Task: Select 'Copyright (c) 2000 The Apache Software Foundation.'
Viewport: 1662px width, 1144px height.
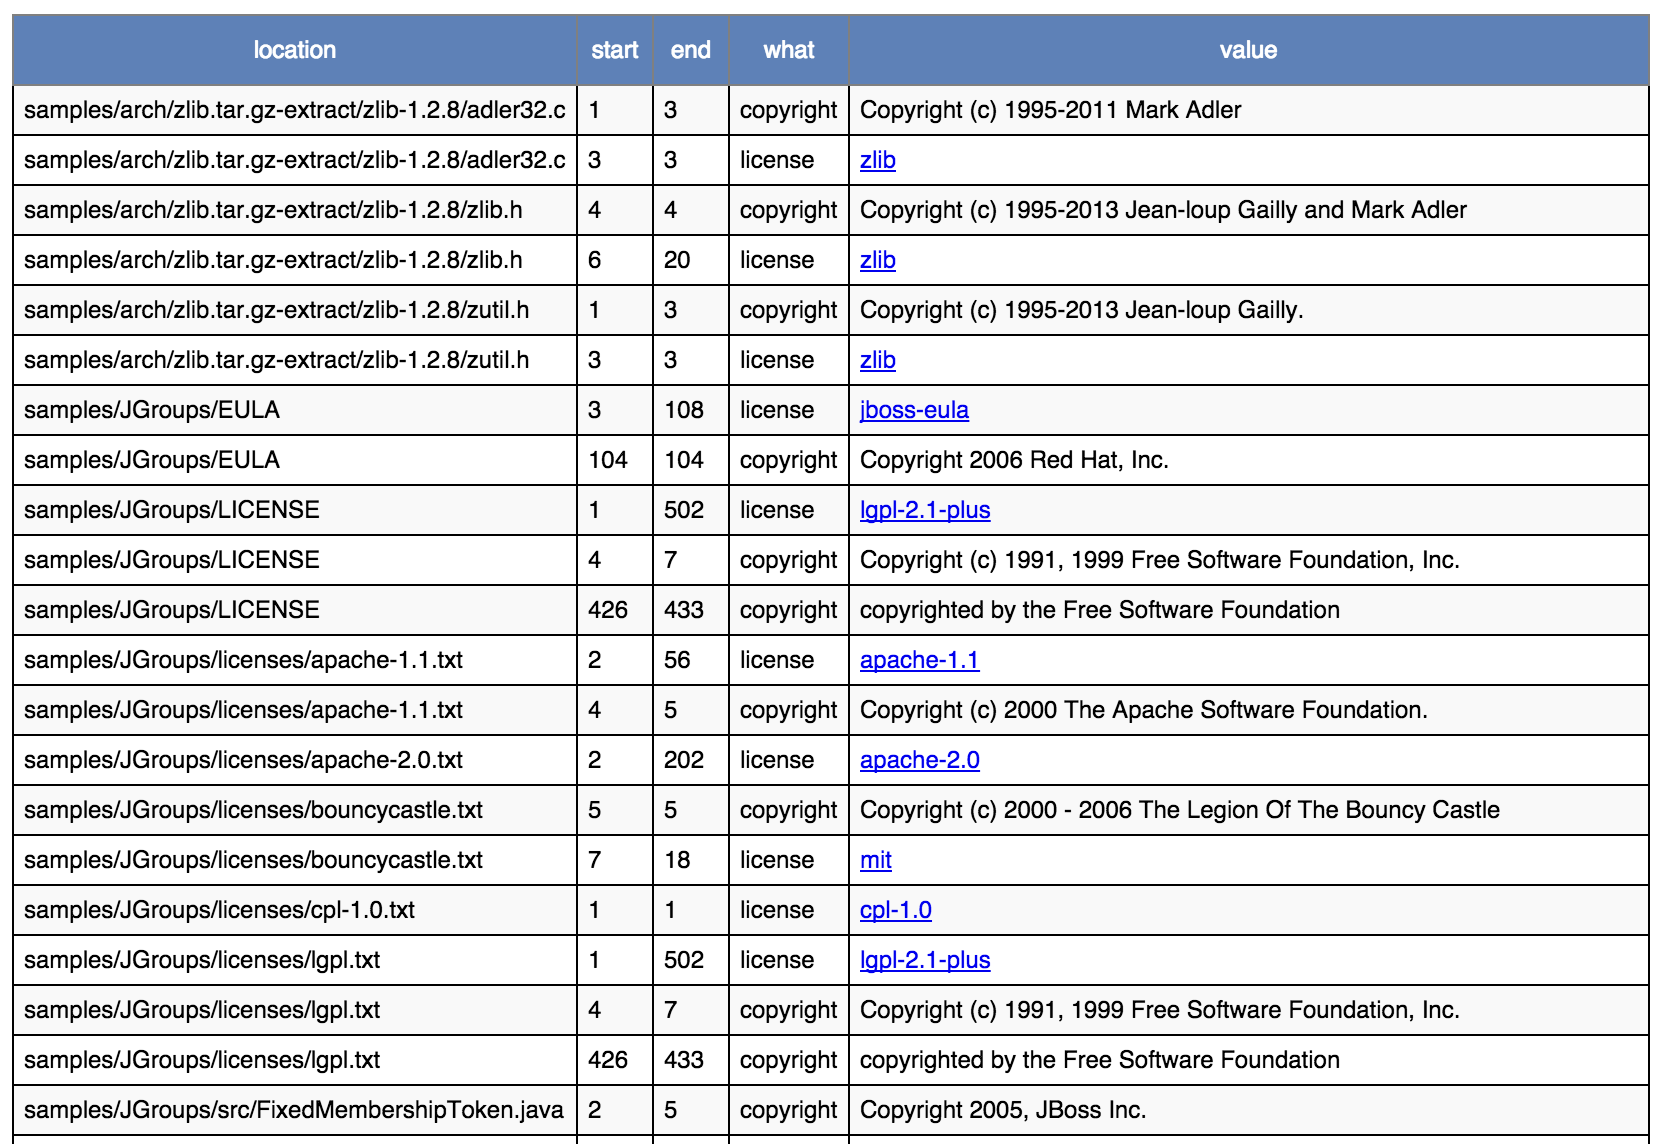Action: click(1144, 710)
